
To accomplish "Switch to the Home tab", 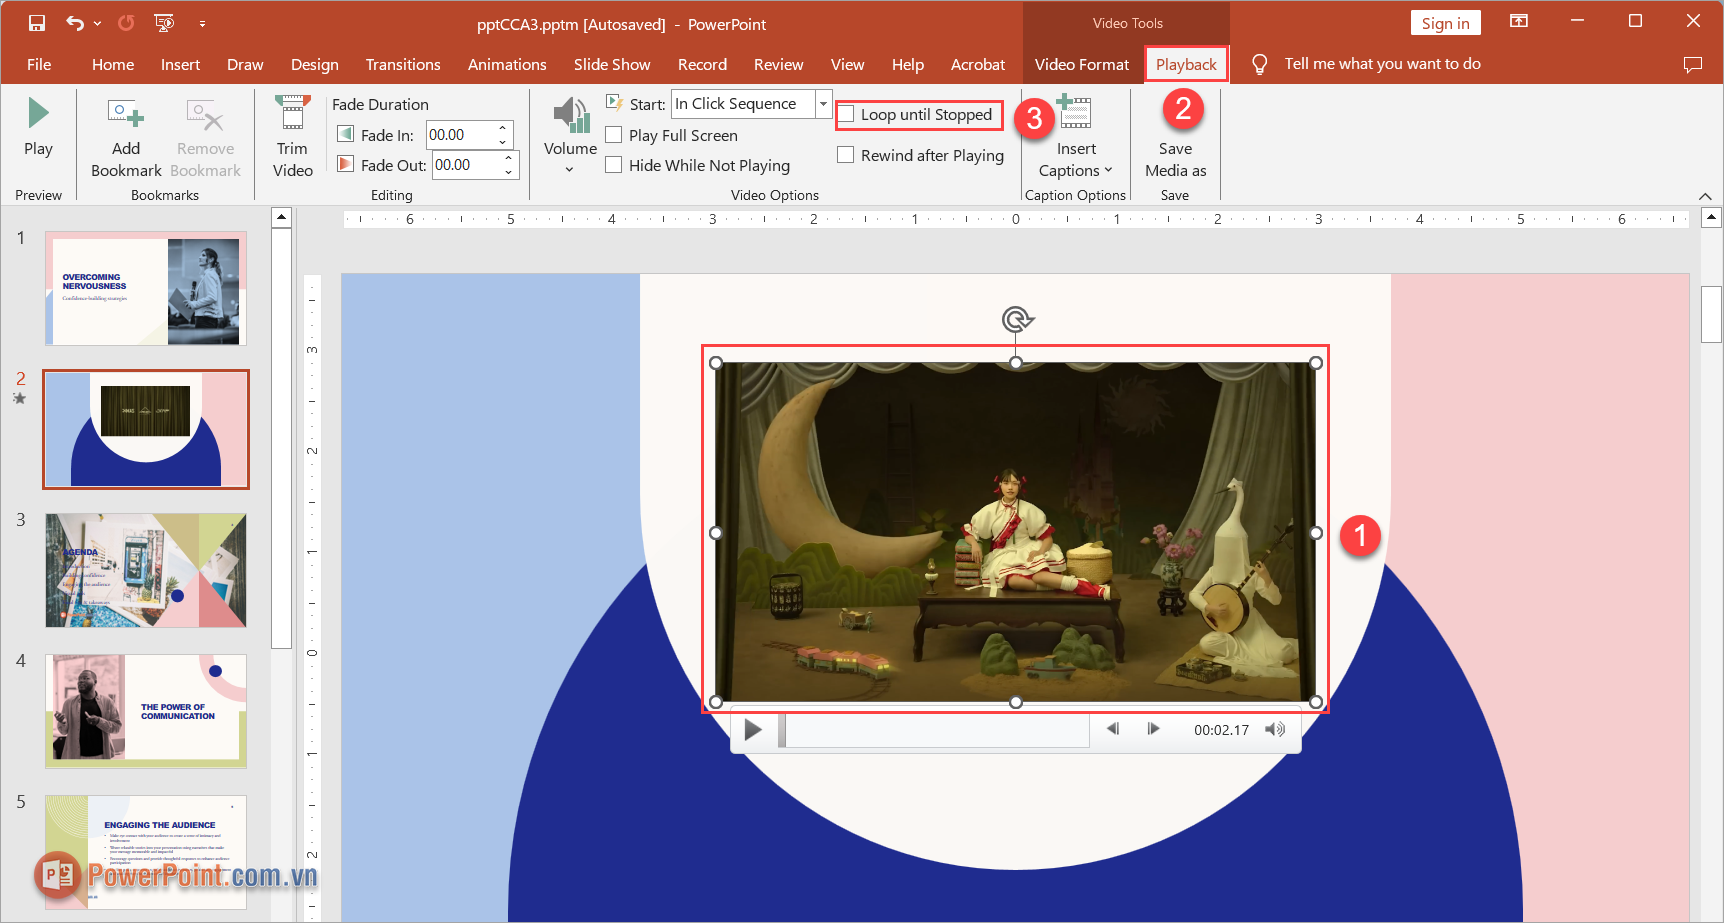I will (x=113, y=64).
